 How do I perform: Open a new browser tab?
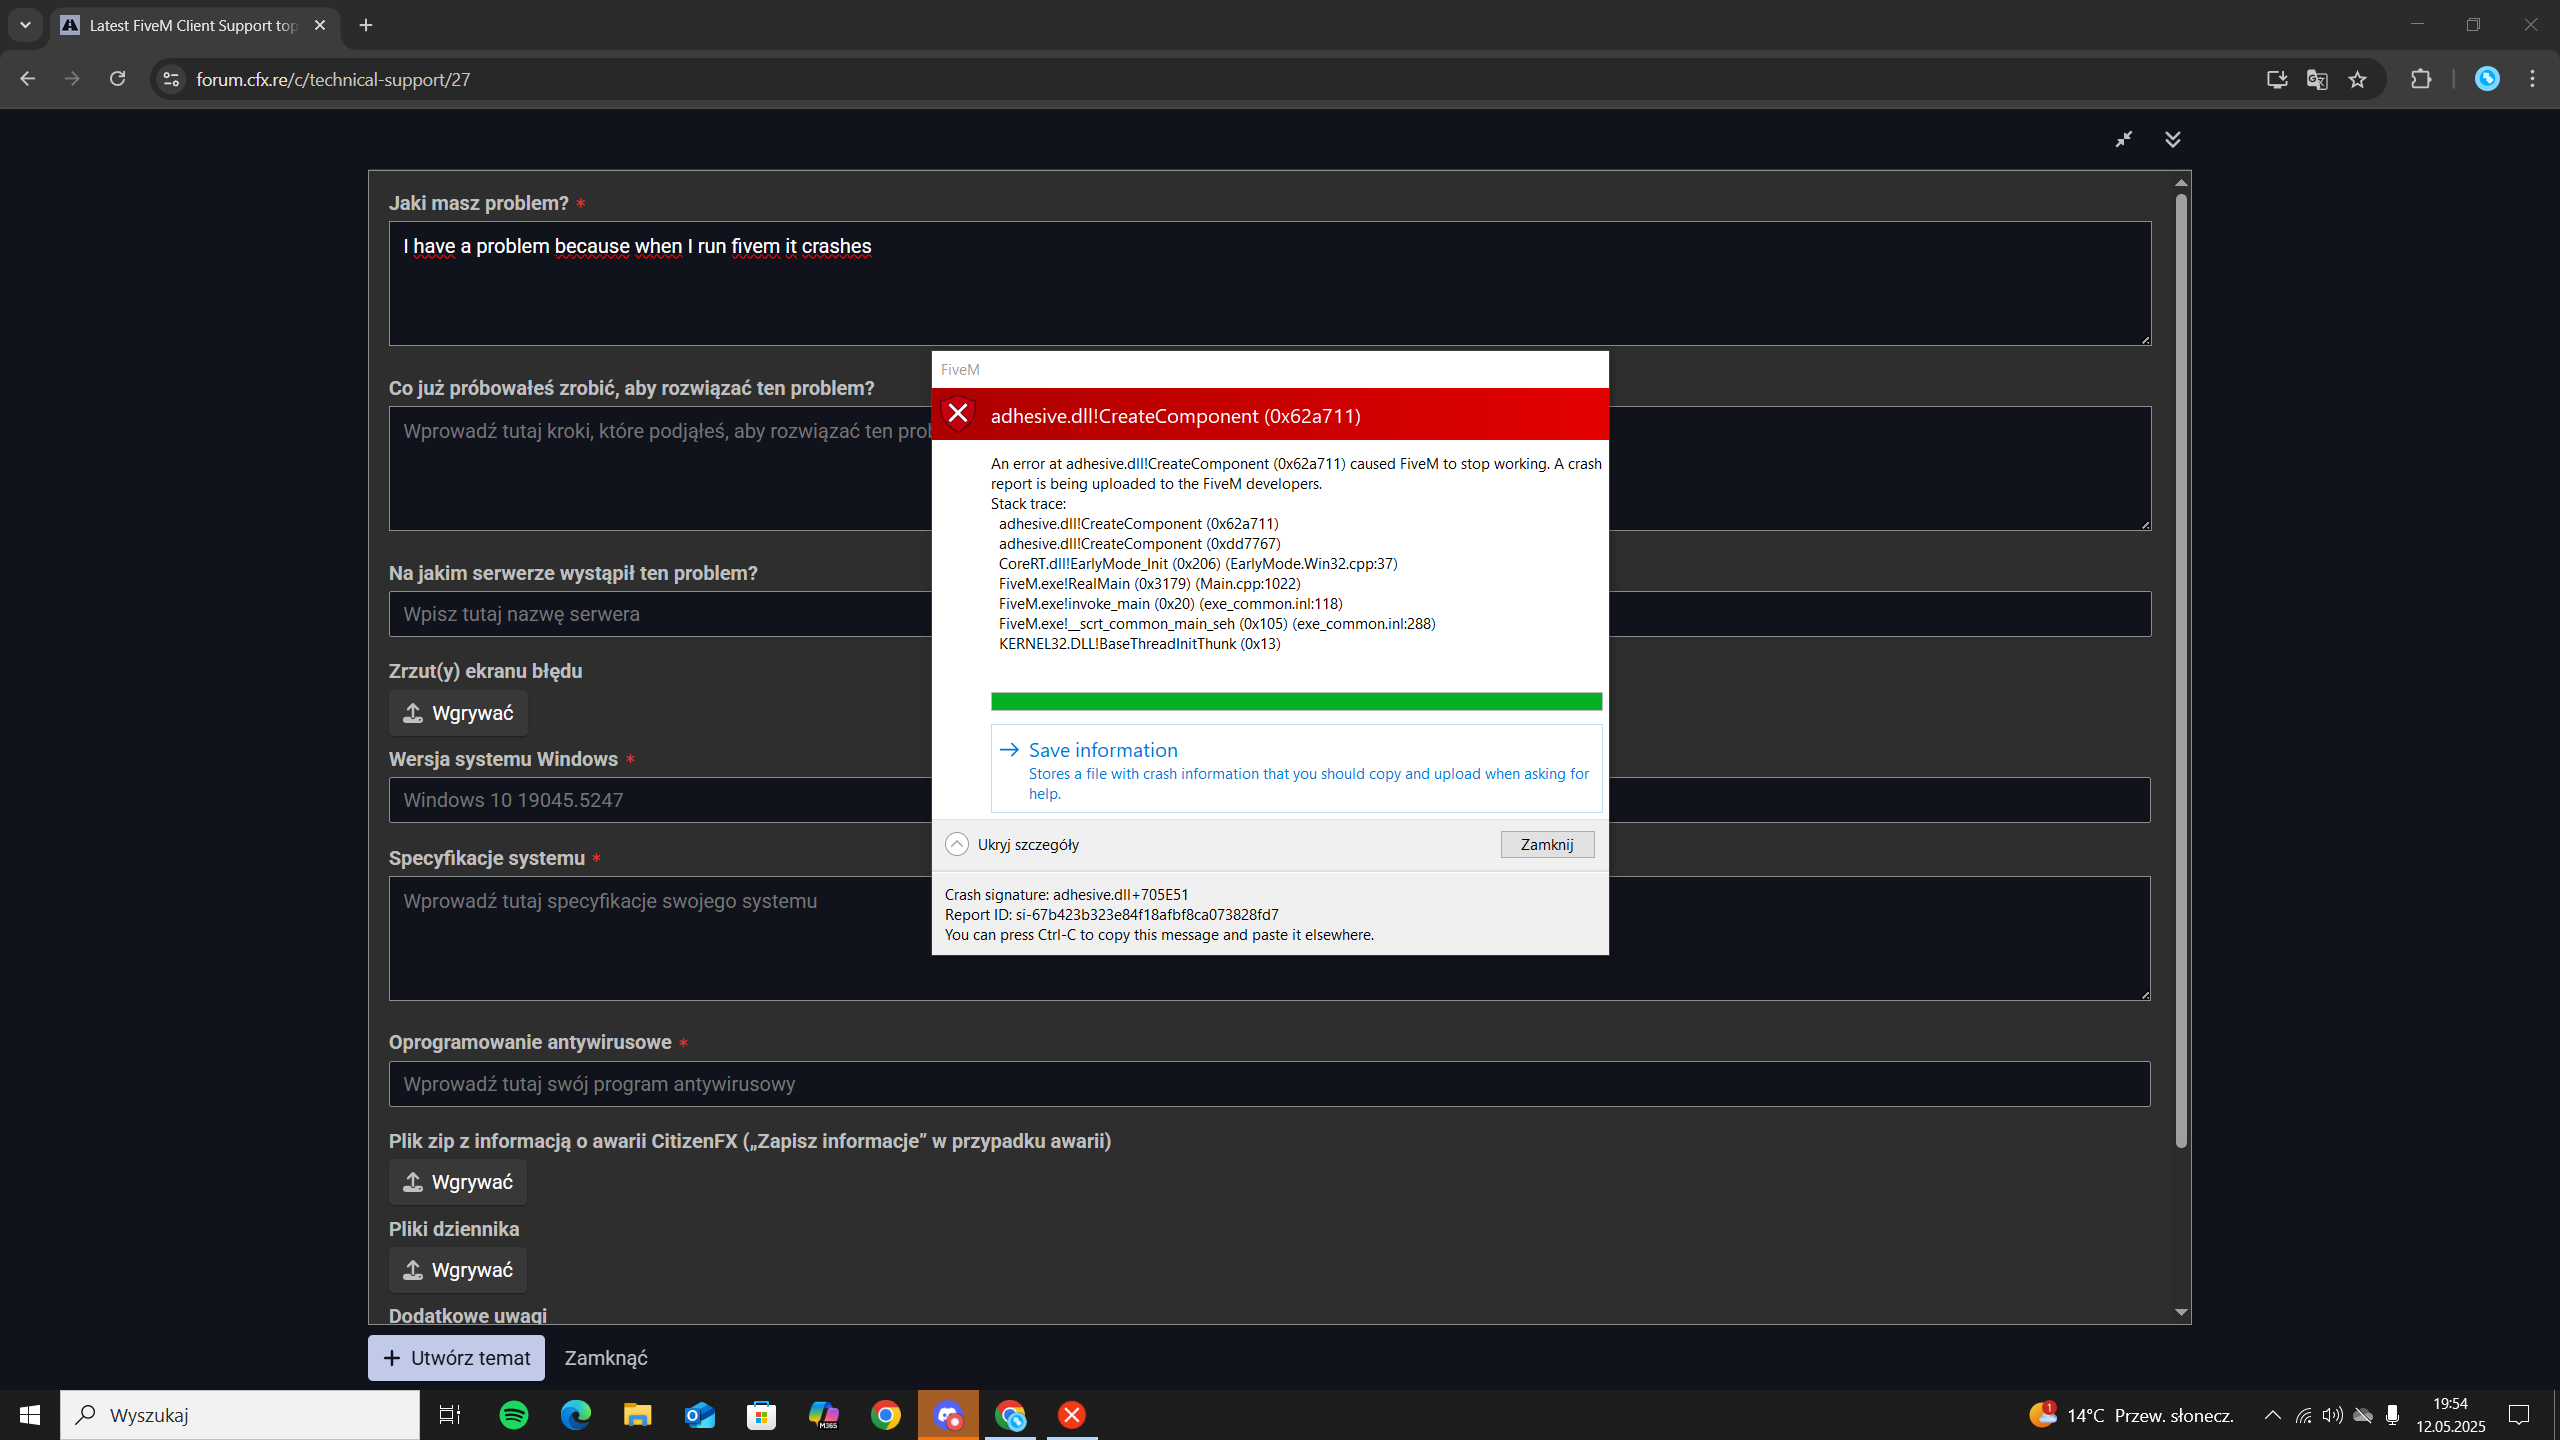pyautogui.click(x=366, y=25)
